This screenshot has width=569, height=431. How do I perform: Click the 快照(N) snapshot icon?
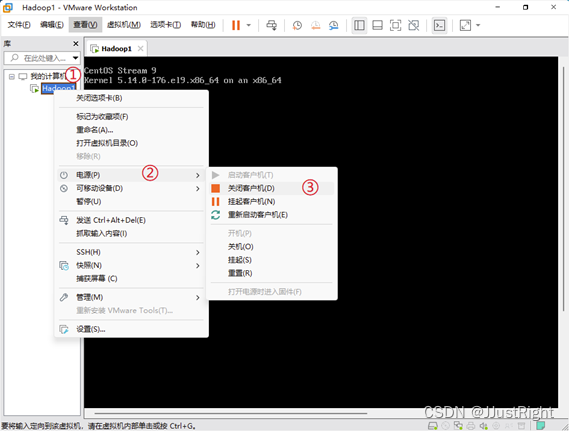pyautogui.click(x=64, y=266)
